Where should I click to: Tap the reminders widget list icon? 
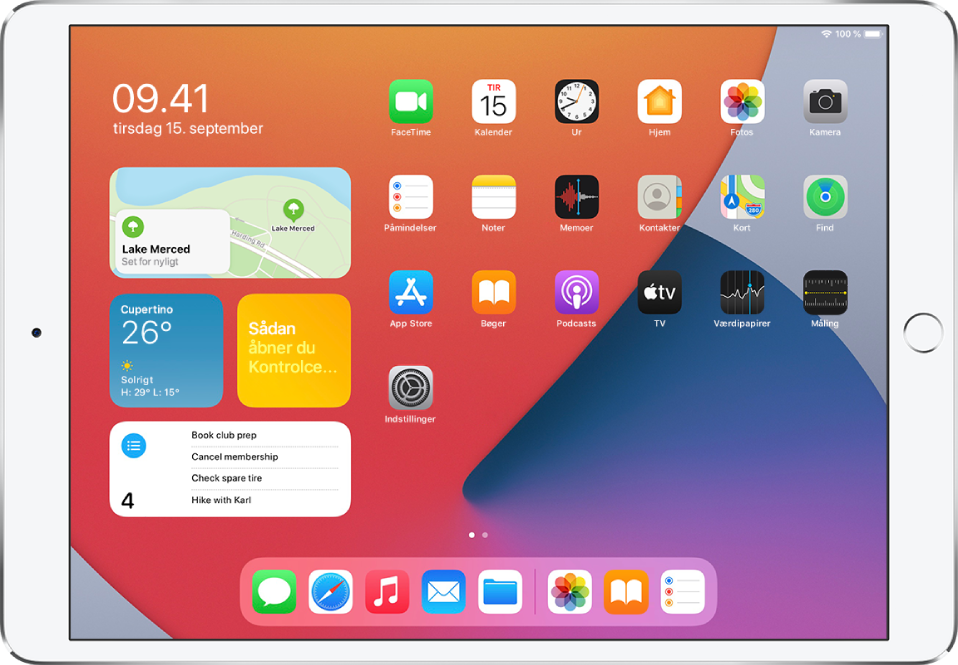tap(133, 446)
